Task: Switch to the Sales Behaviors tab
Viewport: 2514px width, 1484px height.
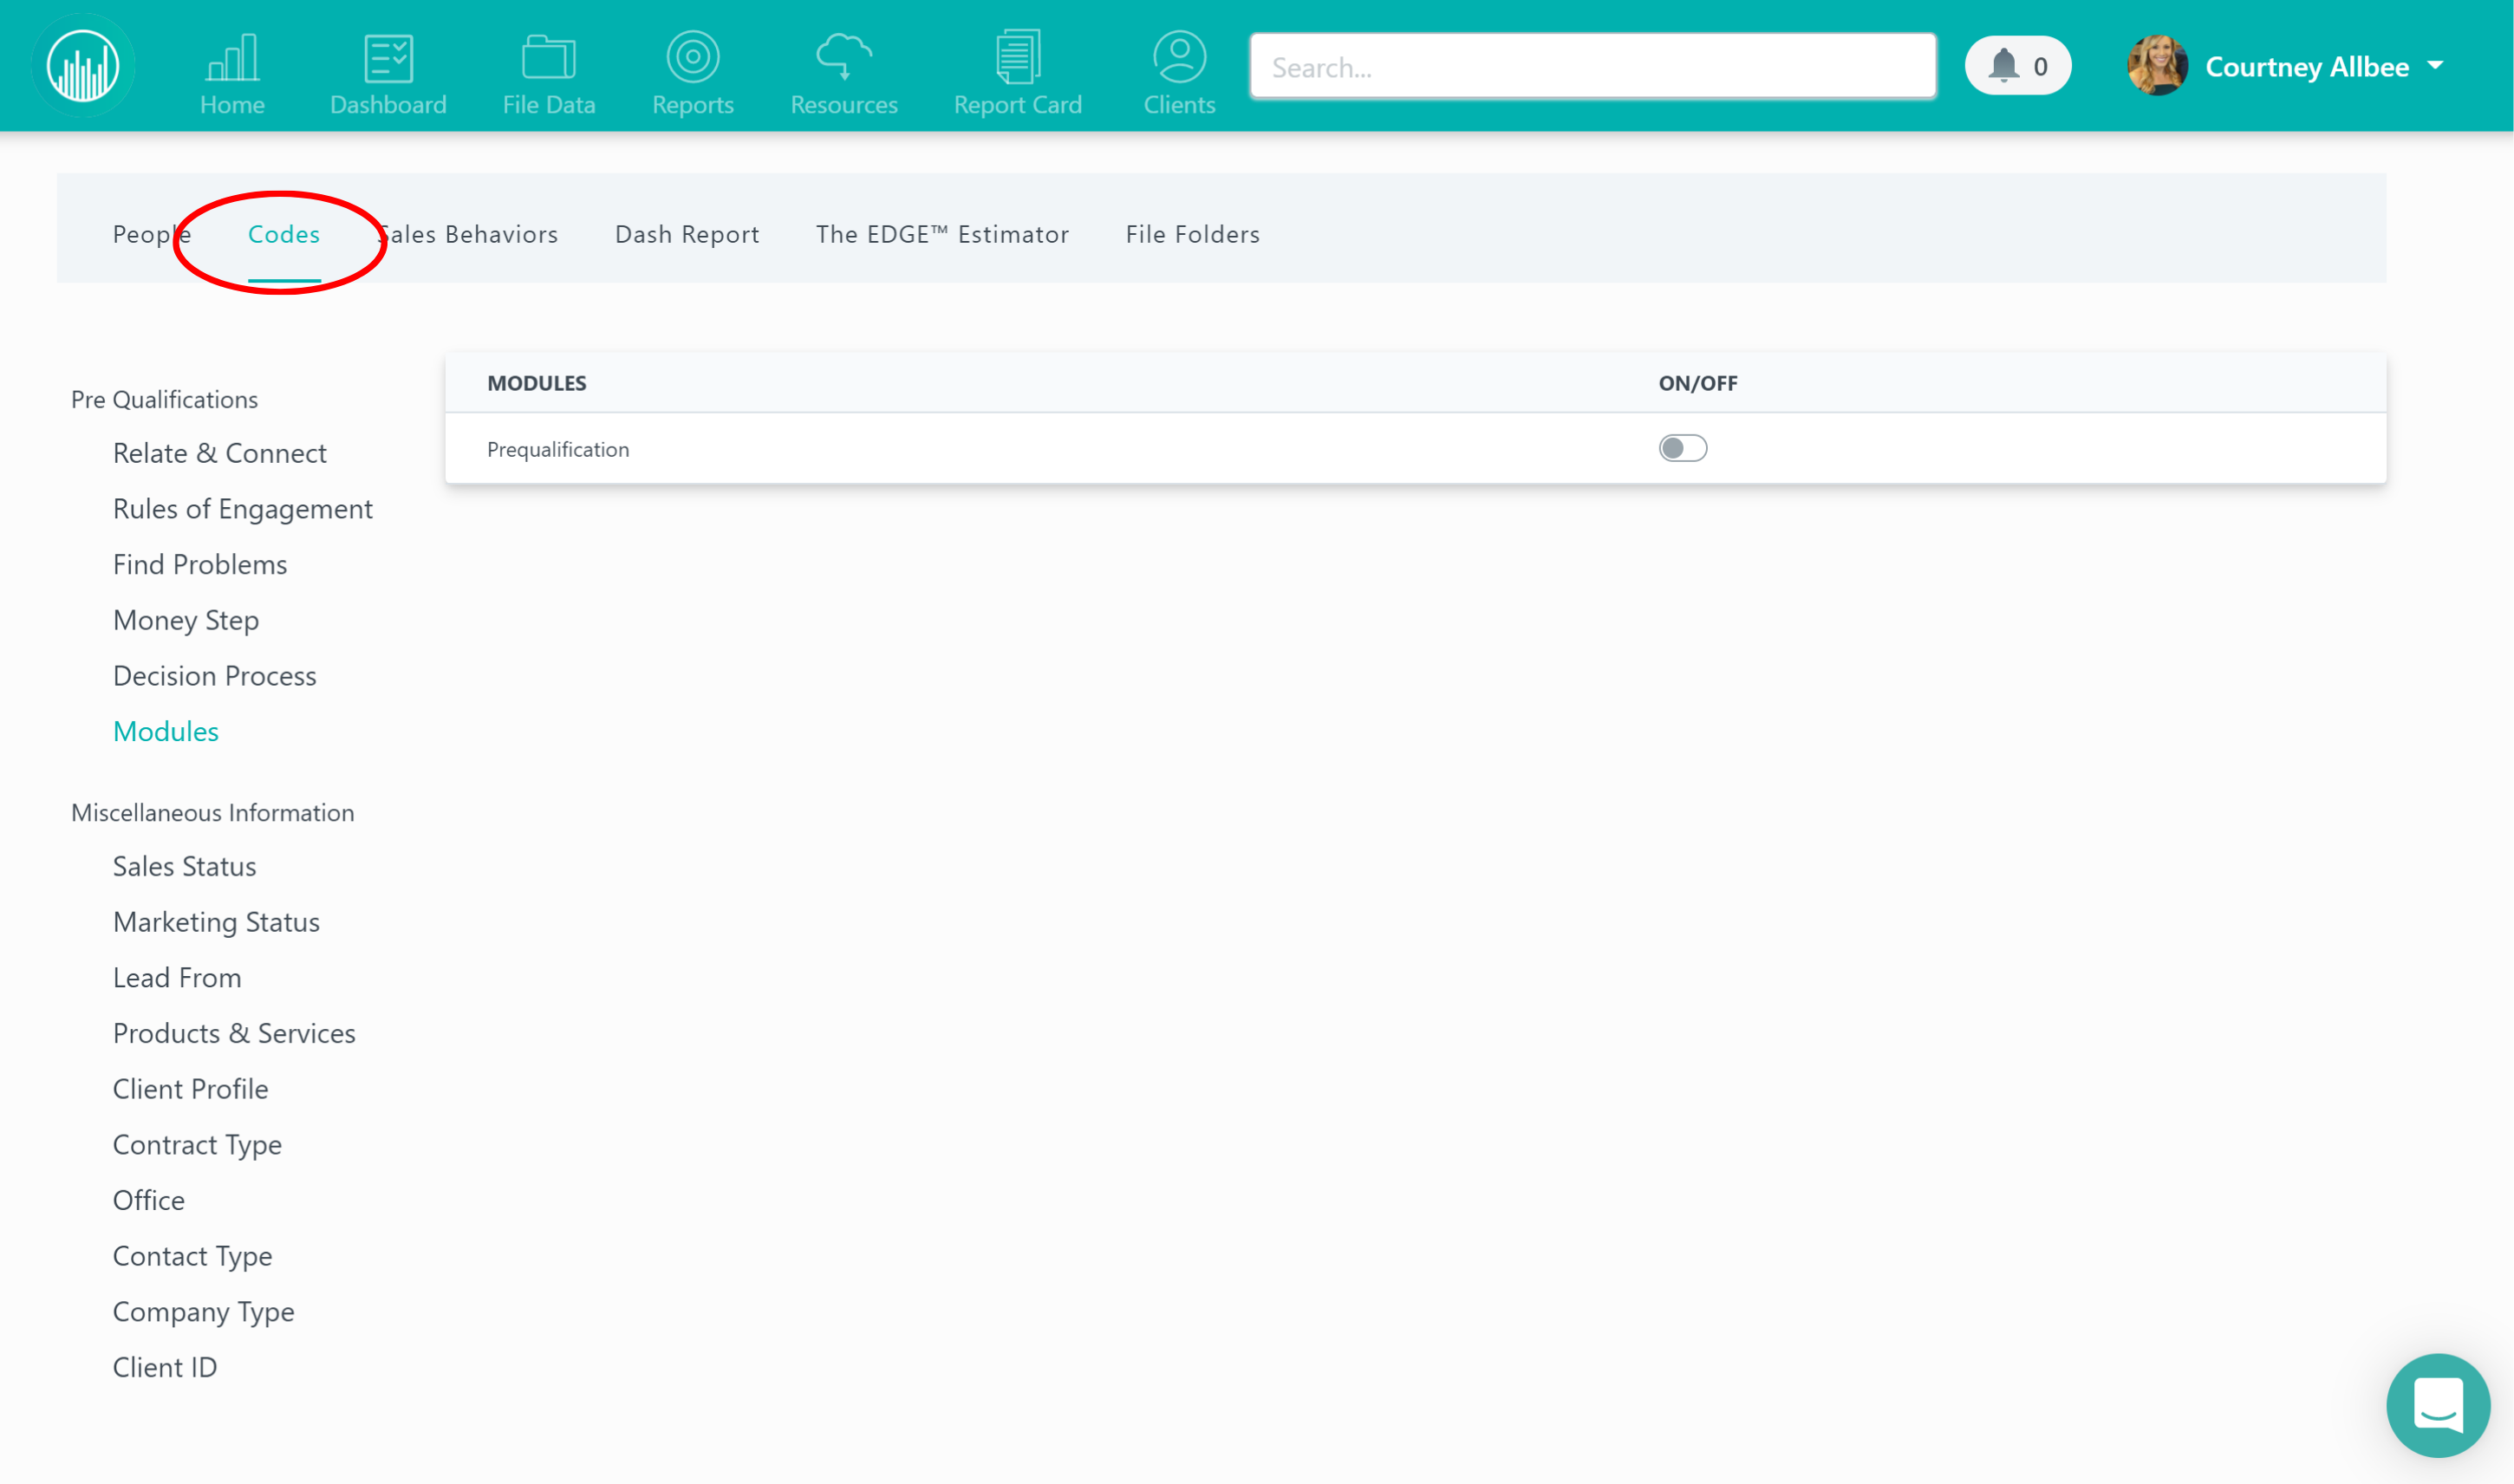Action: pos(467,234)
